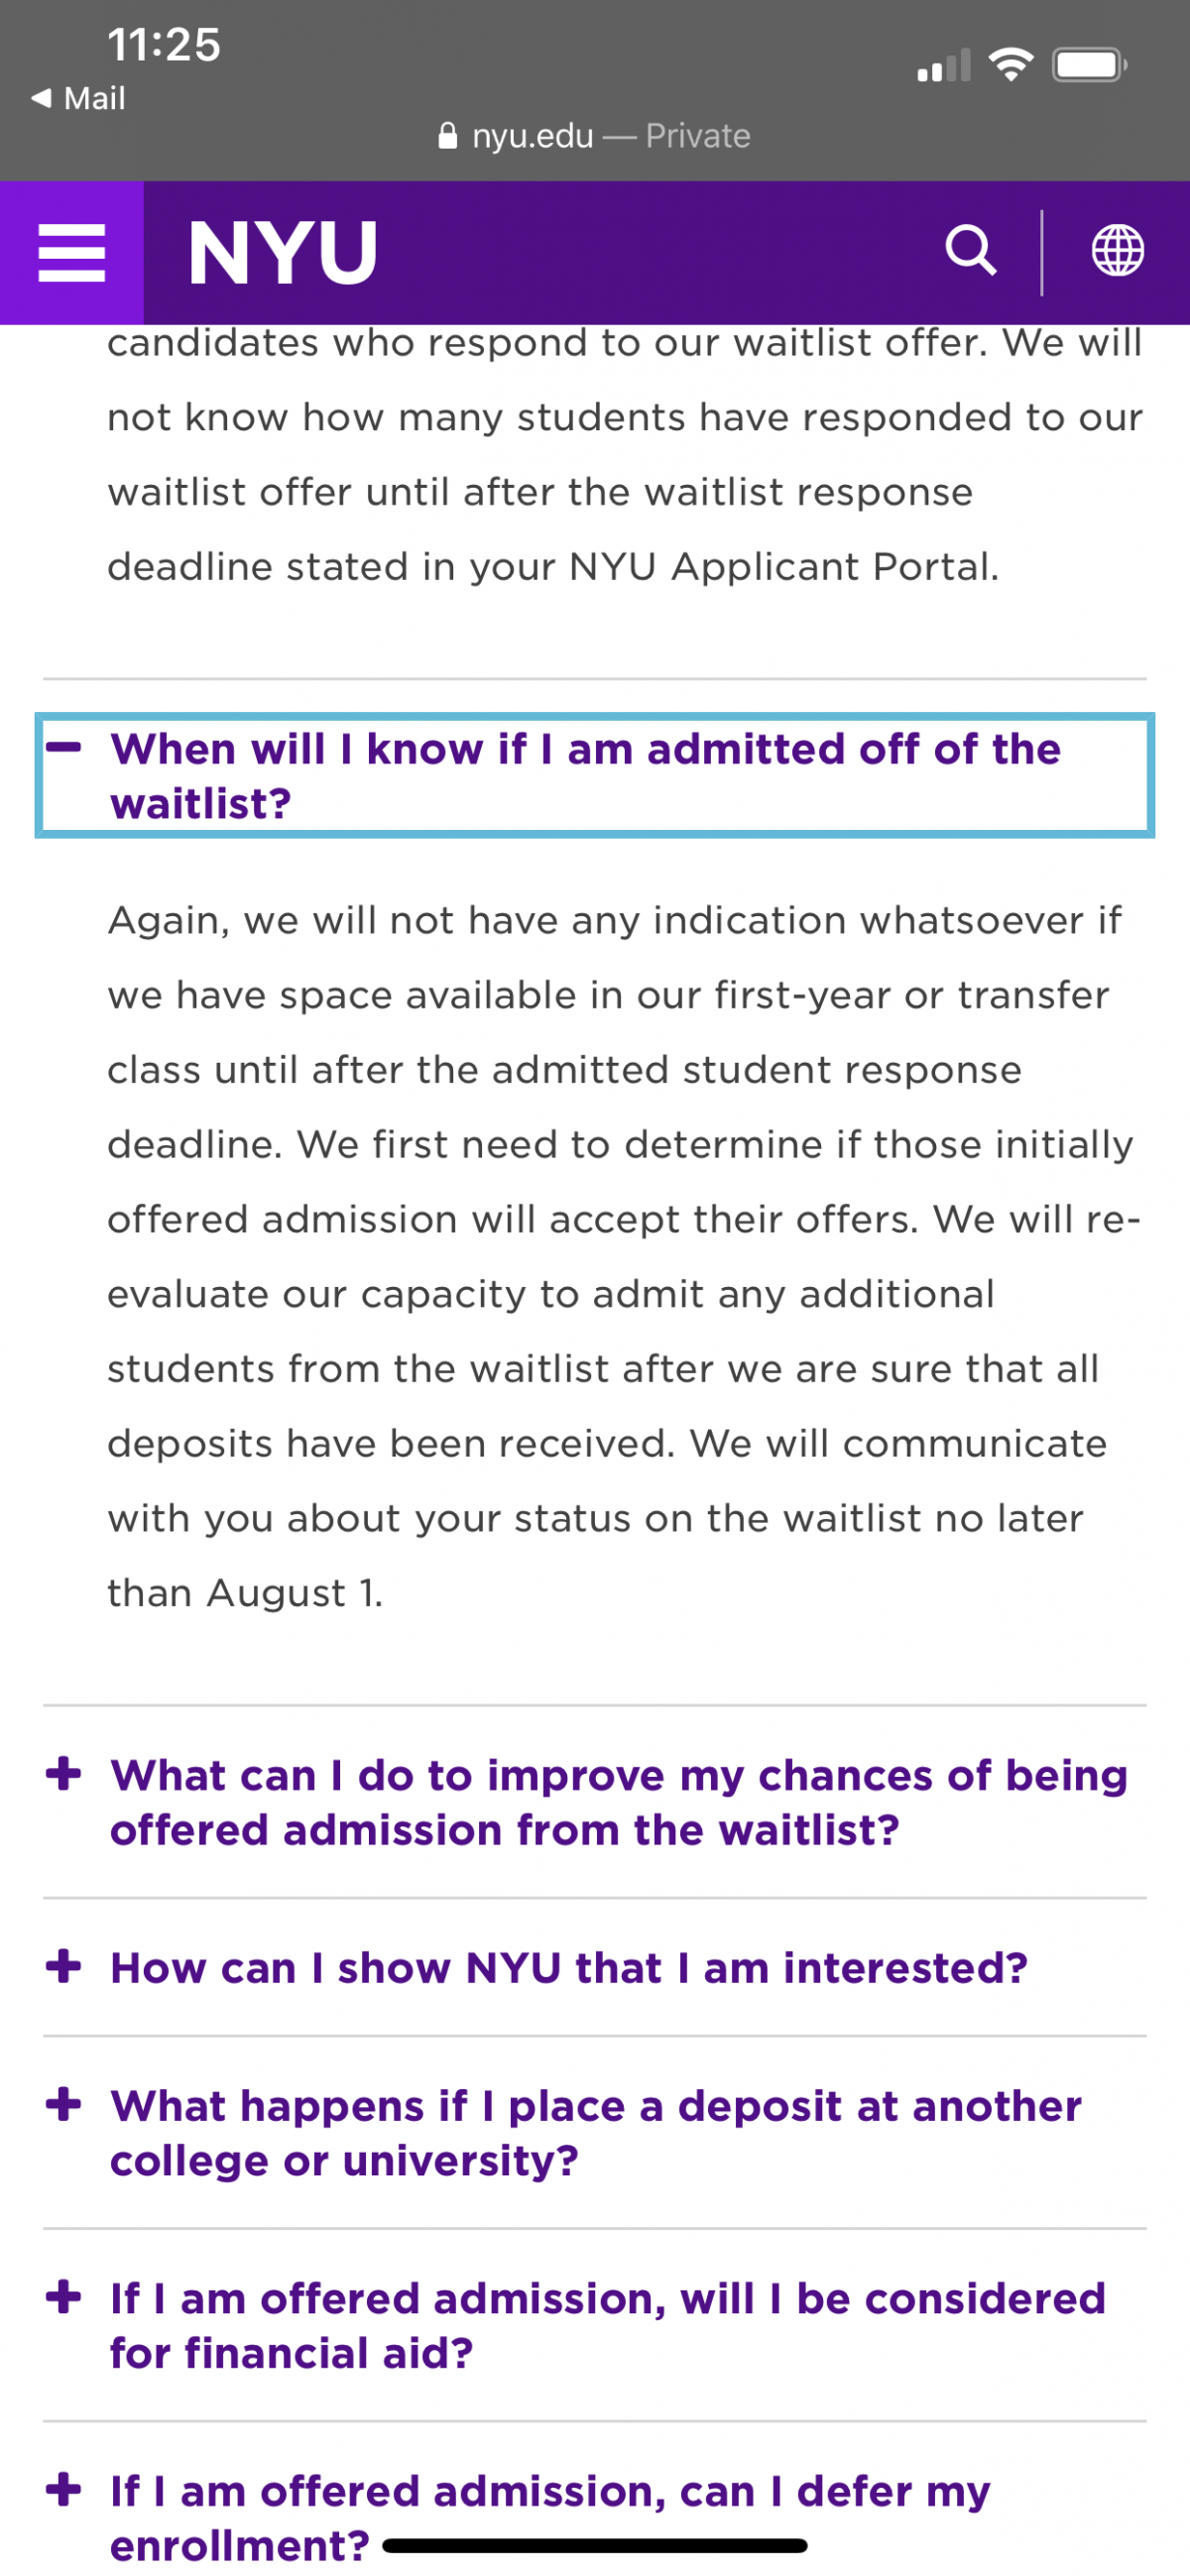Click the NYU logo
The width and height of the screenshot is (1190, 2576).
pos(283,254)
